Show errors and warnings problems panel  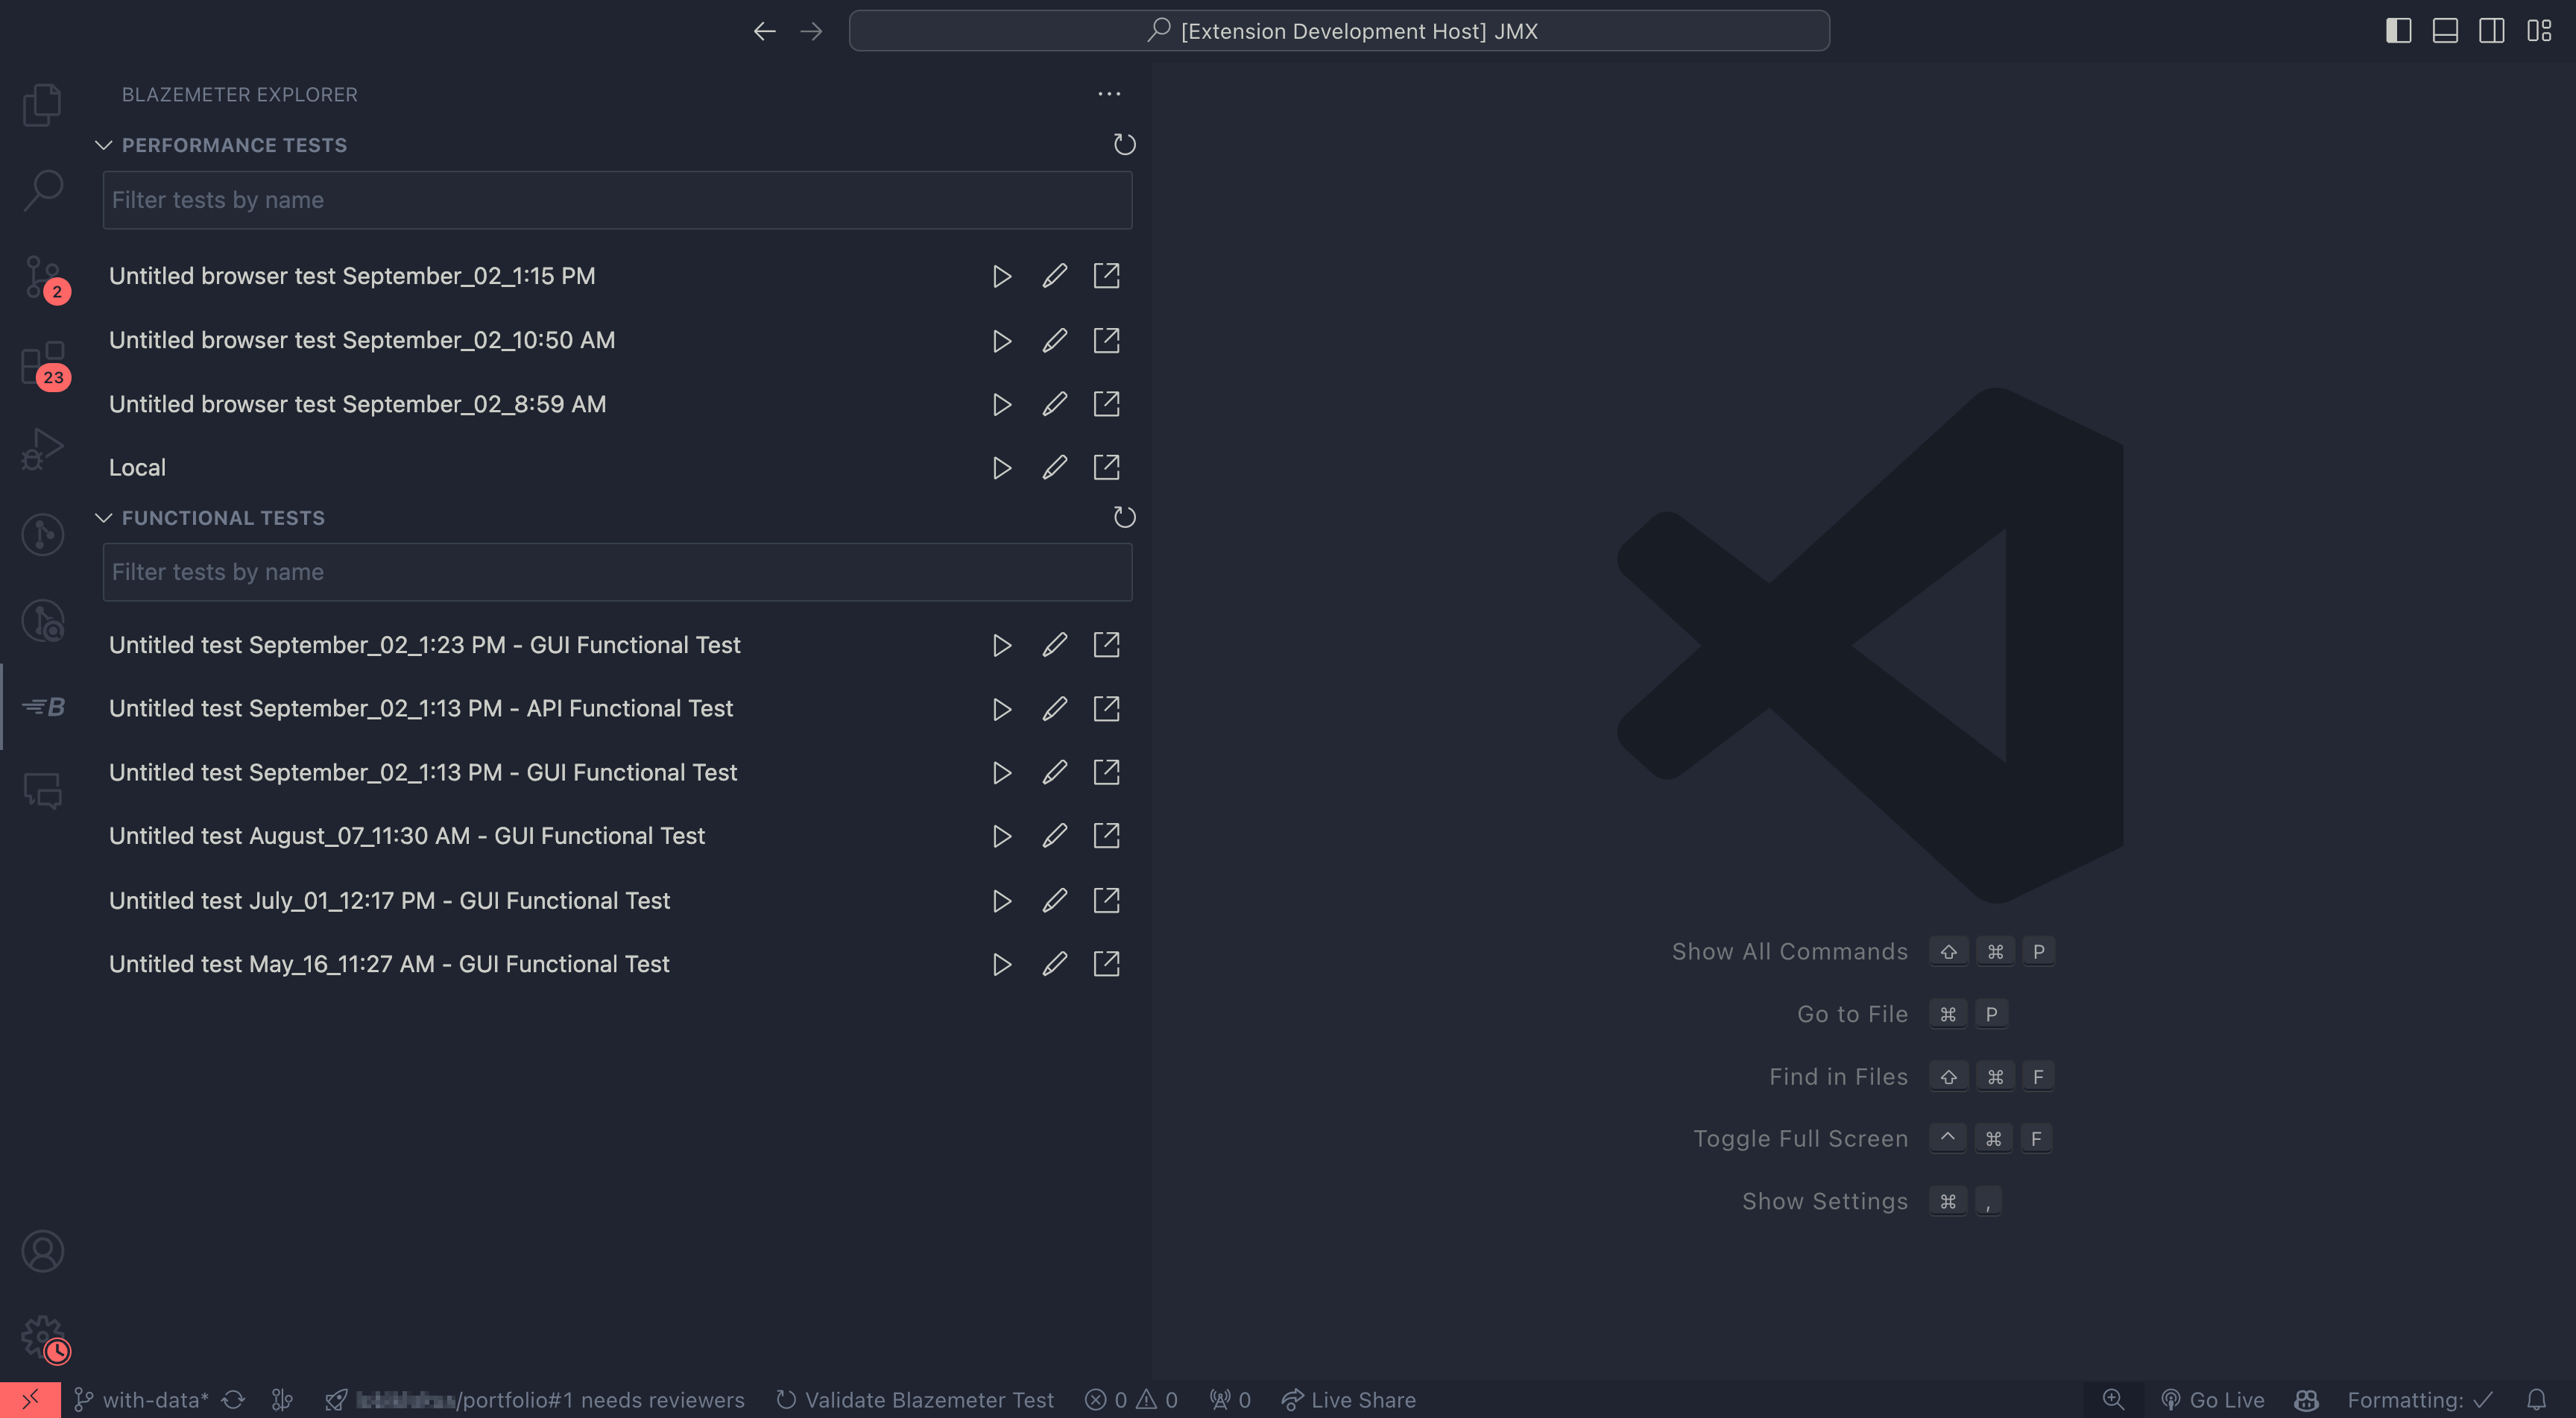click(1131, 1400)
